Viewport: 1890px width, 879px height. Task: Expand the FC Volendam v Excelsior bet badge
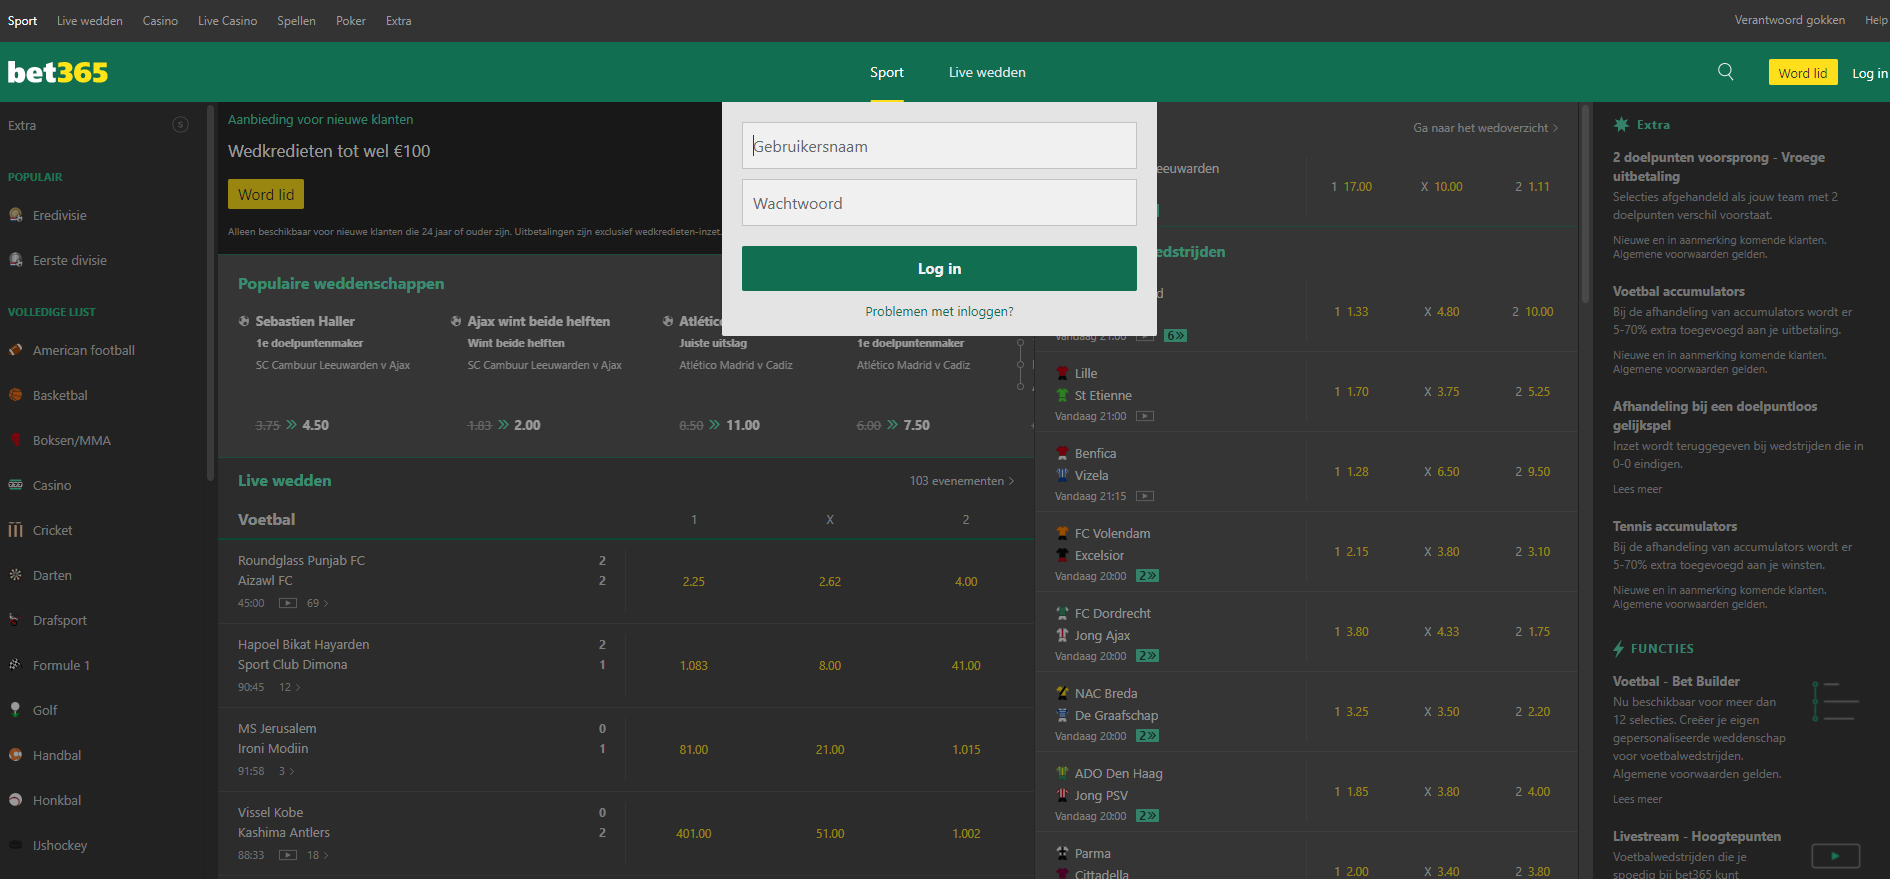[x=1147, y=576]
